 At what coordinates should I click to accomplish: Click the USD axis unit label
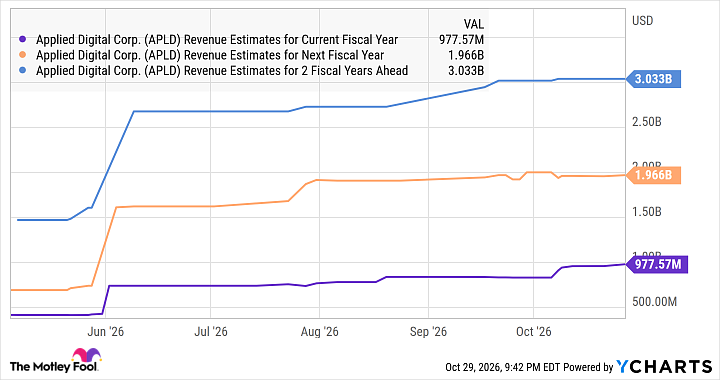(x=642, y=21)
